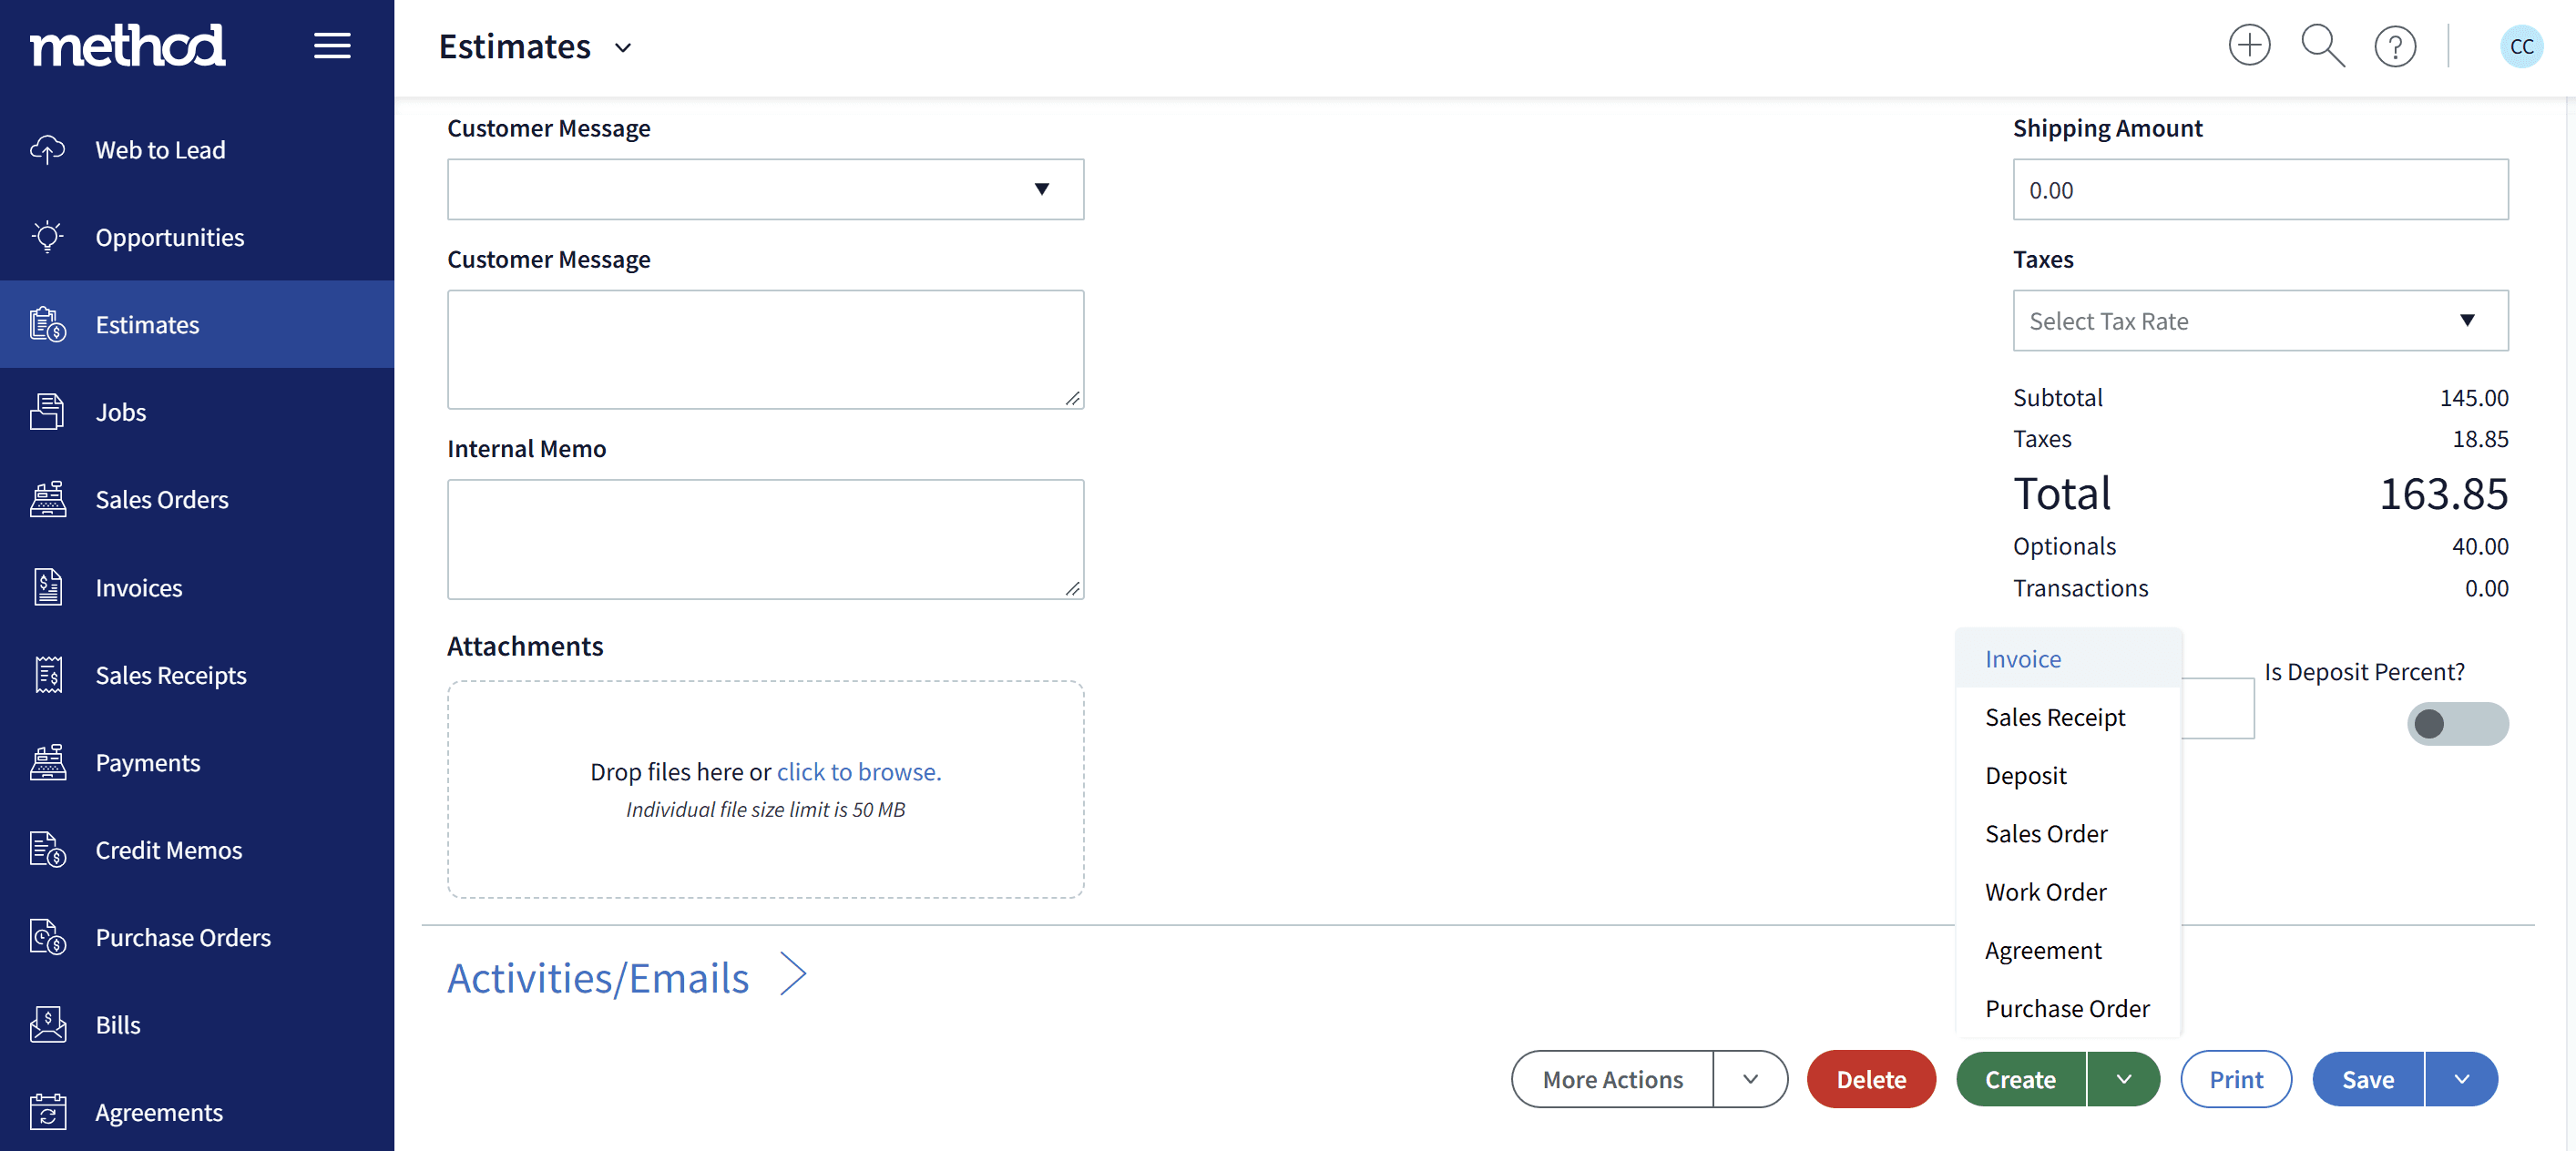Go to Payments in sidebar

click(x=197, y=762)
